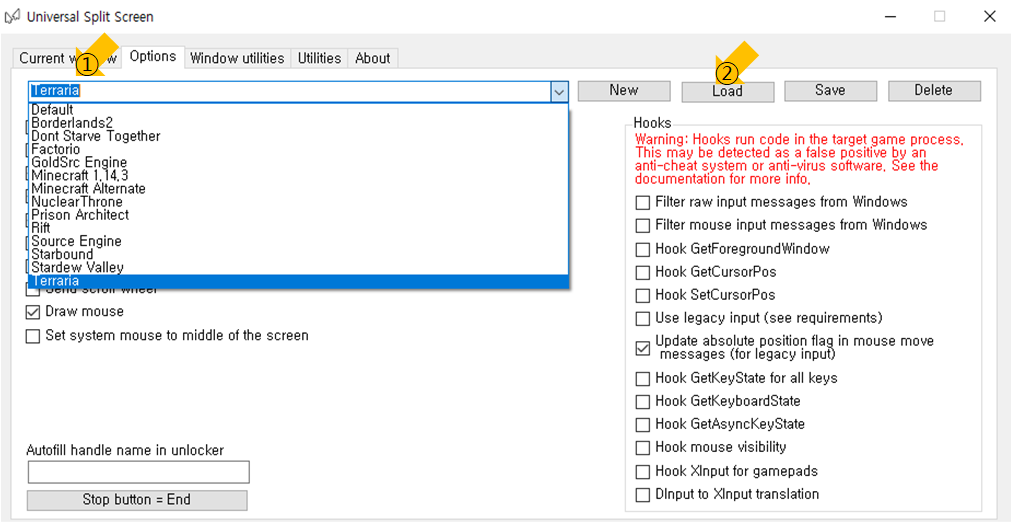Toggle Hook SetCursorPos checkbox
This screenshot has width=1012, height=526.
[643, 296]
